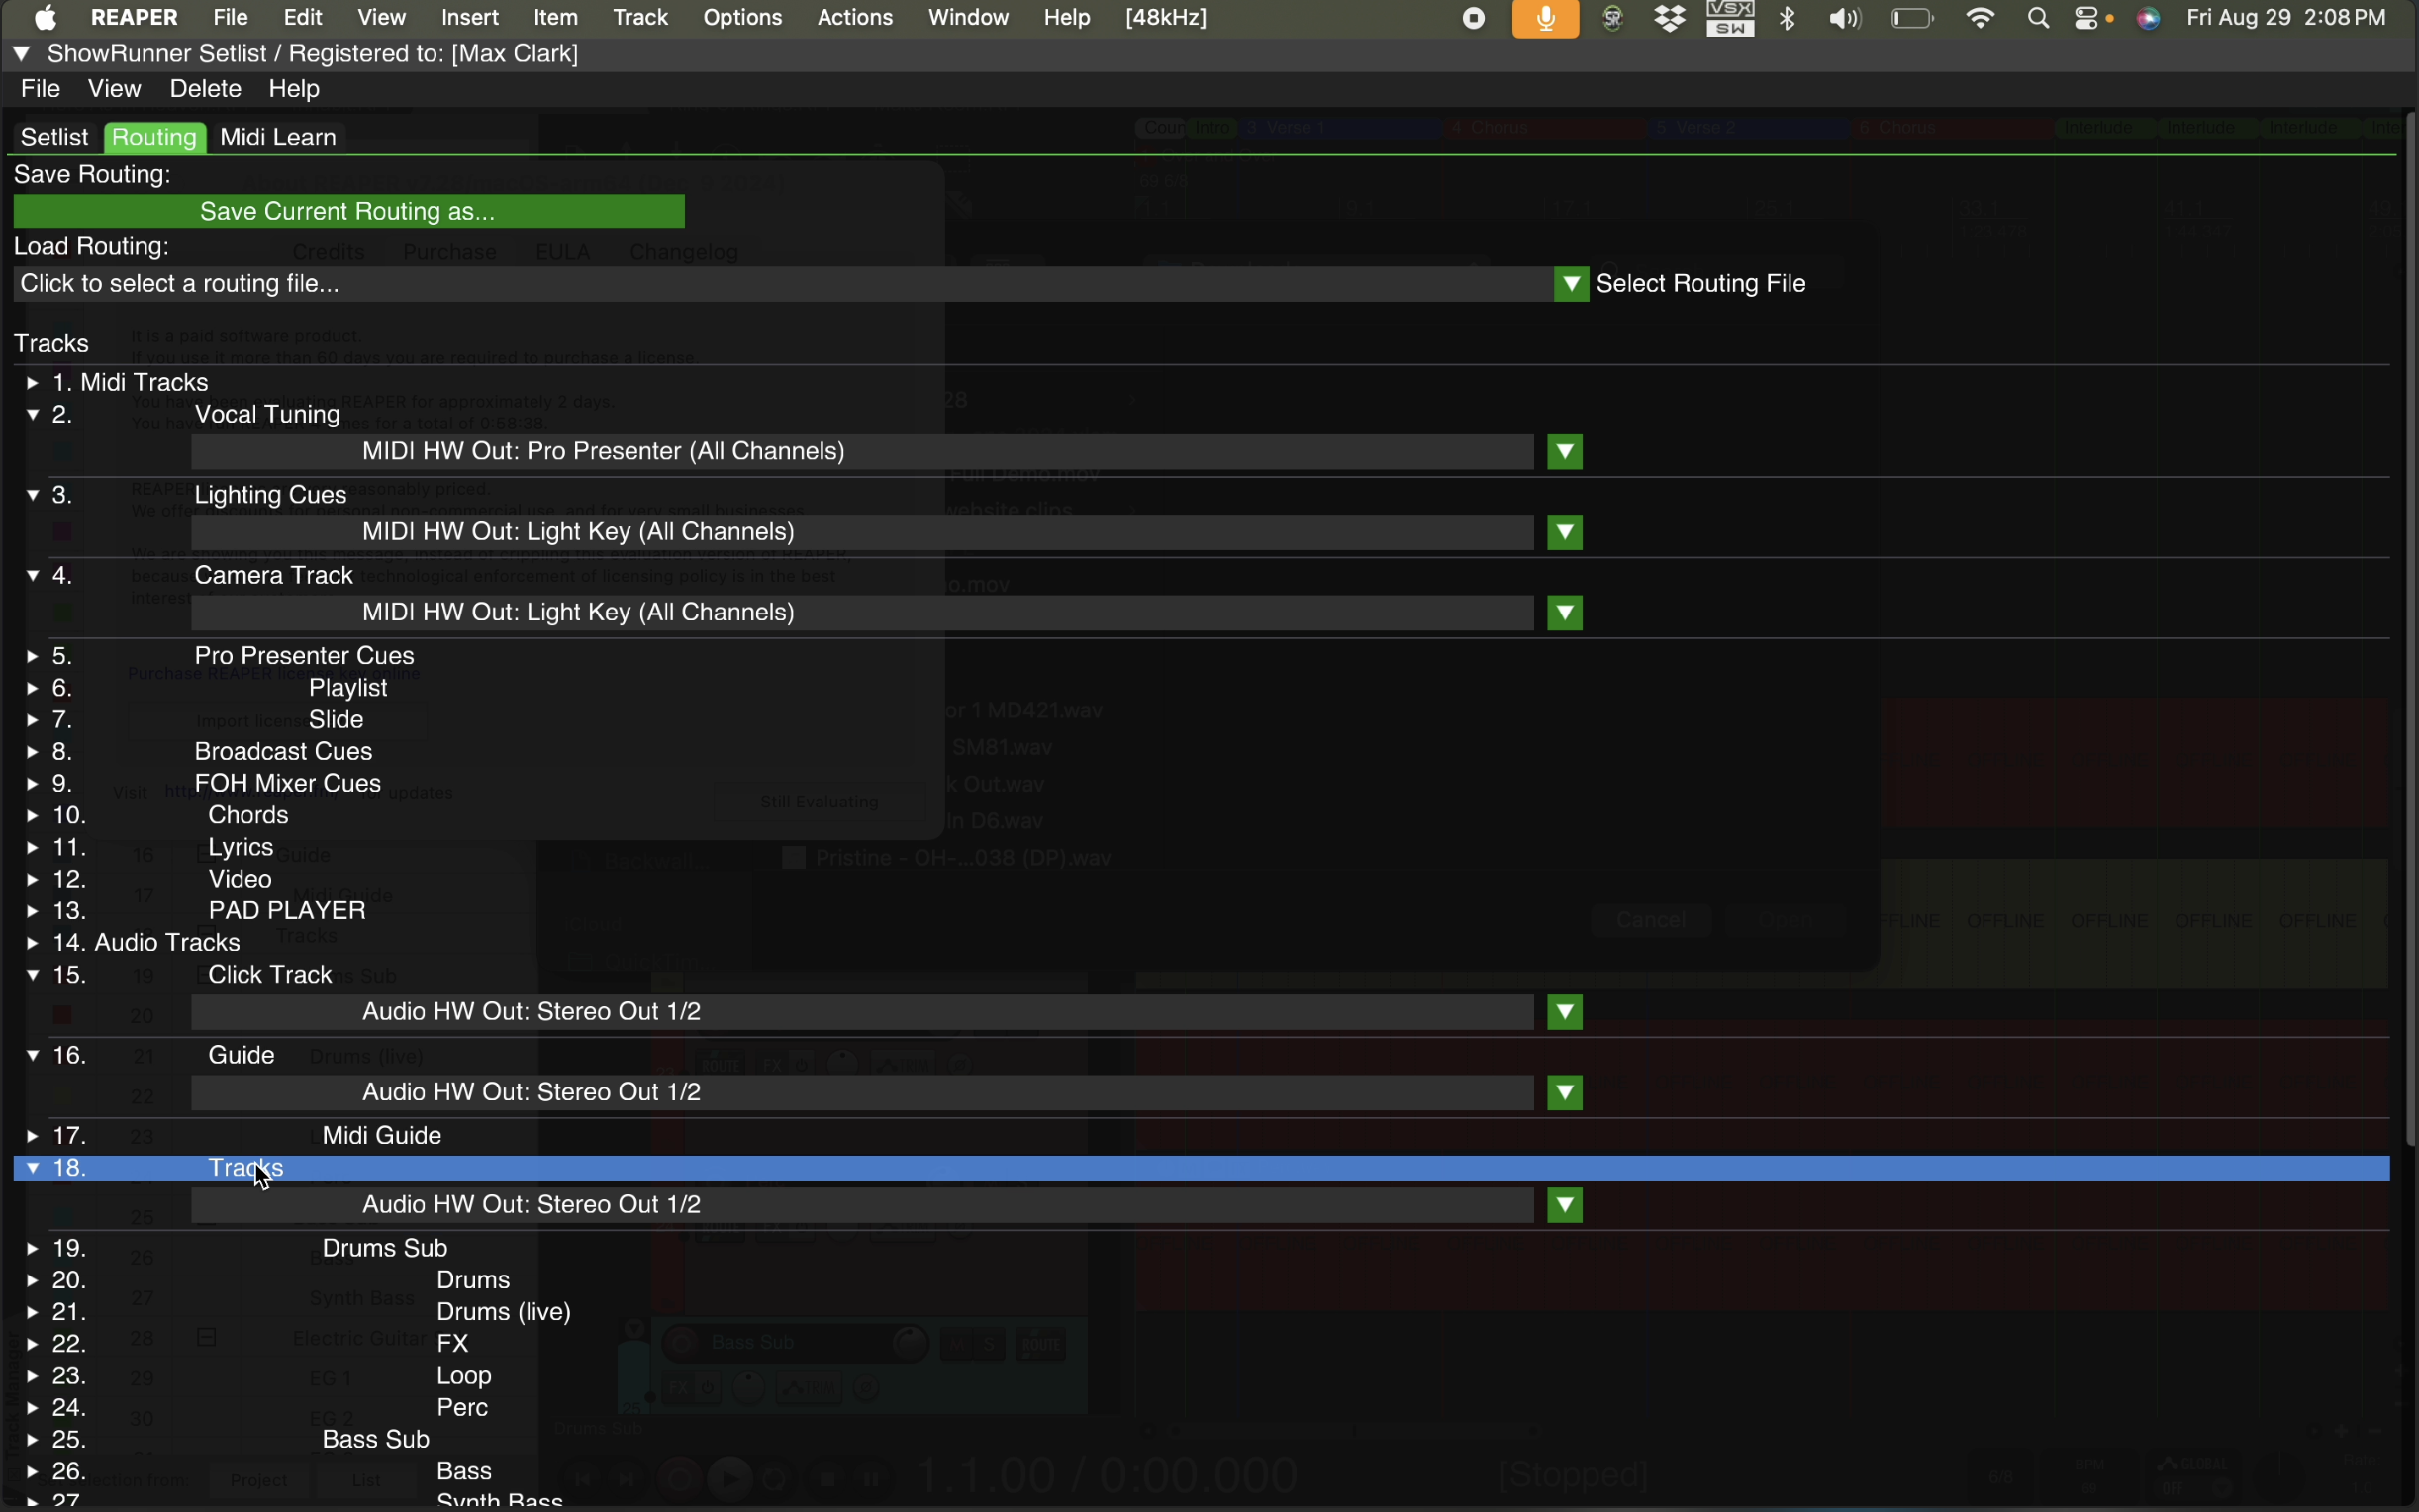The height and width of the screenshot is (1512, 2419).
Task: Open the FX chain on Bass Sub track
Action: point(678,1388)
